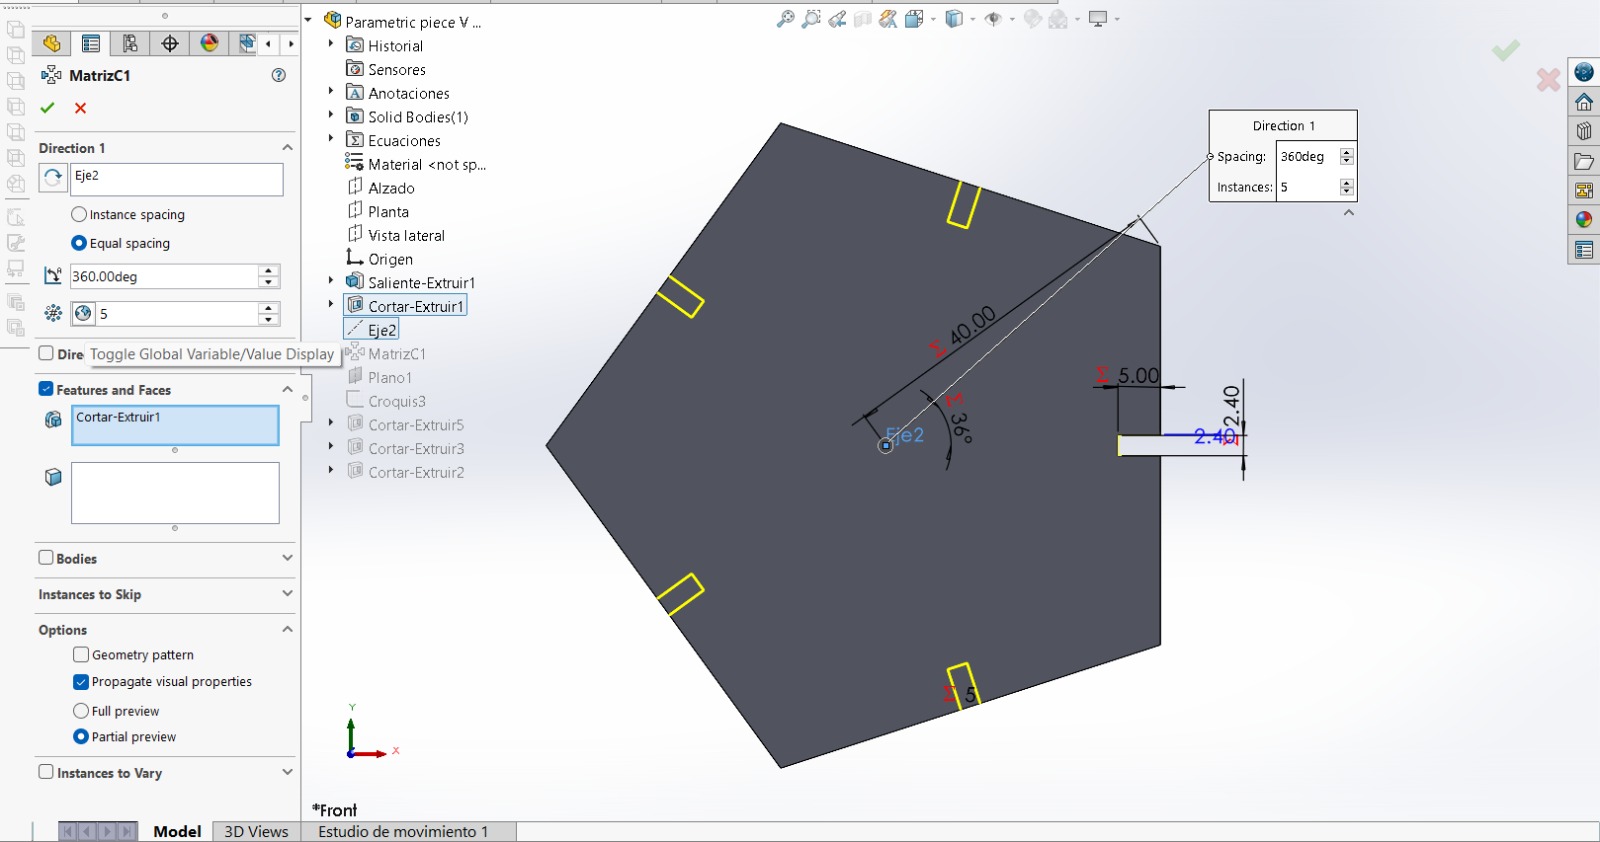Open the Display Style dropdown arrow
Screen dimensions: 1600x842
point(973,19)
